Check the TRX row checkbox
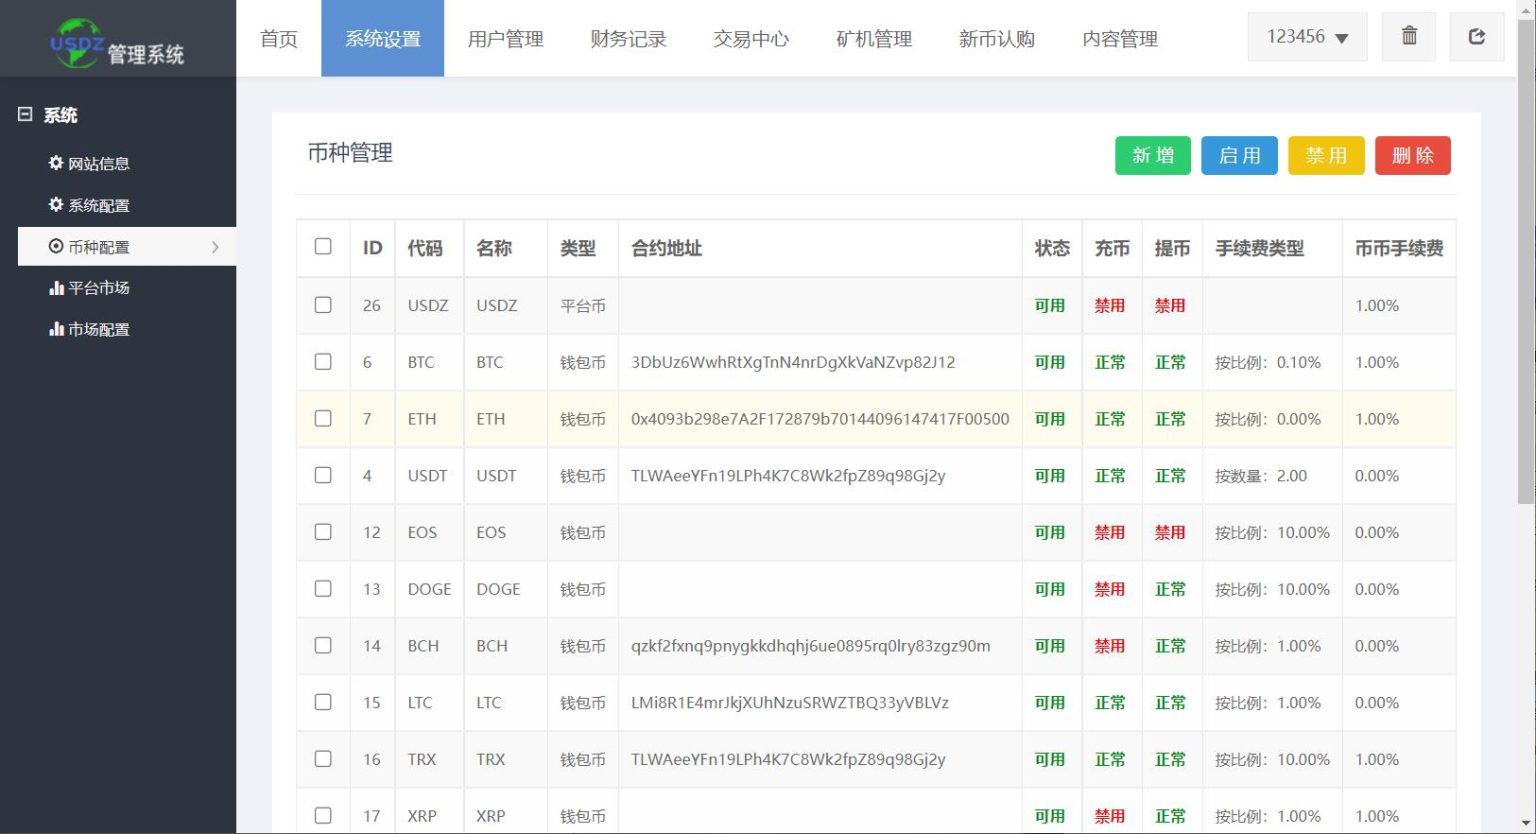 pos(323,758)
